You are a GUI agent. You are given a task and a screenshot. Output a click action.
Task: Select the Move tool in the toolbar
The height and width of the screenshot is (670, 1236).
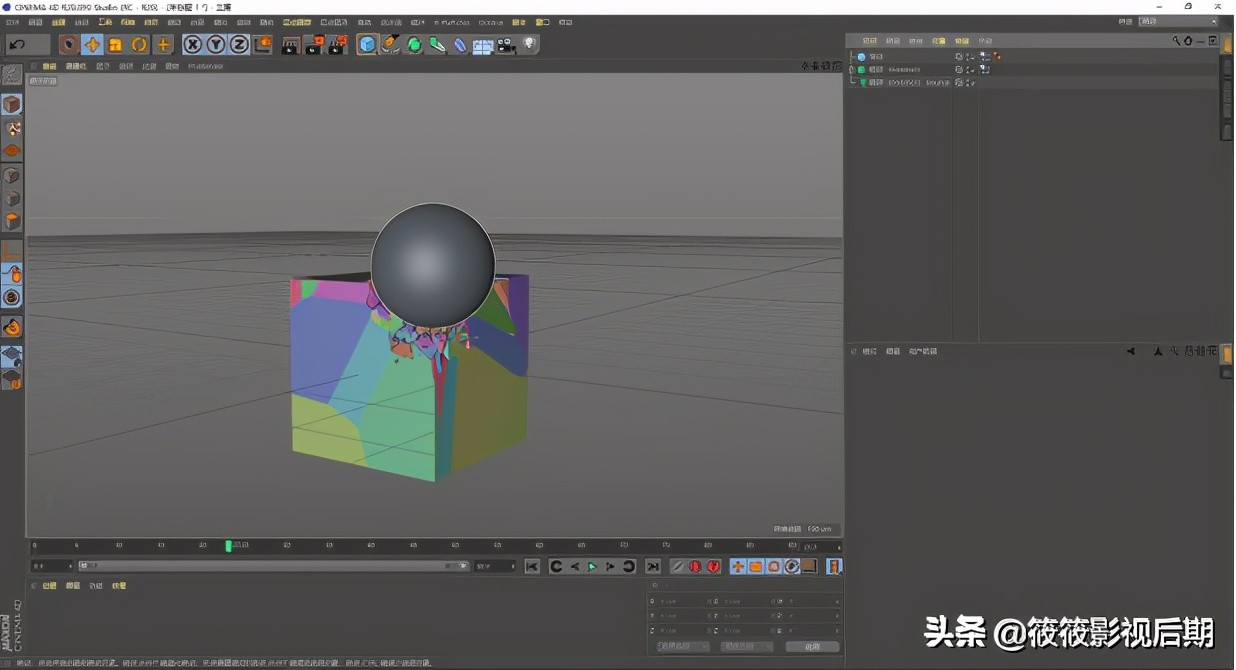point(90,44)
